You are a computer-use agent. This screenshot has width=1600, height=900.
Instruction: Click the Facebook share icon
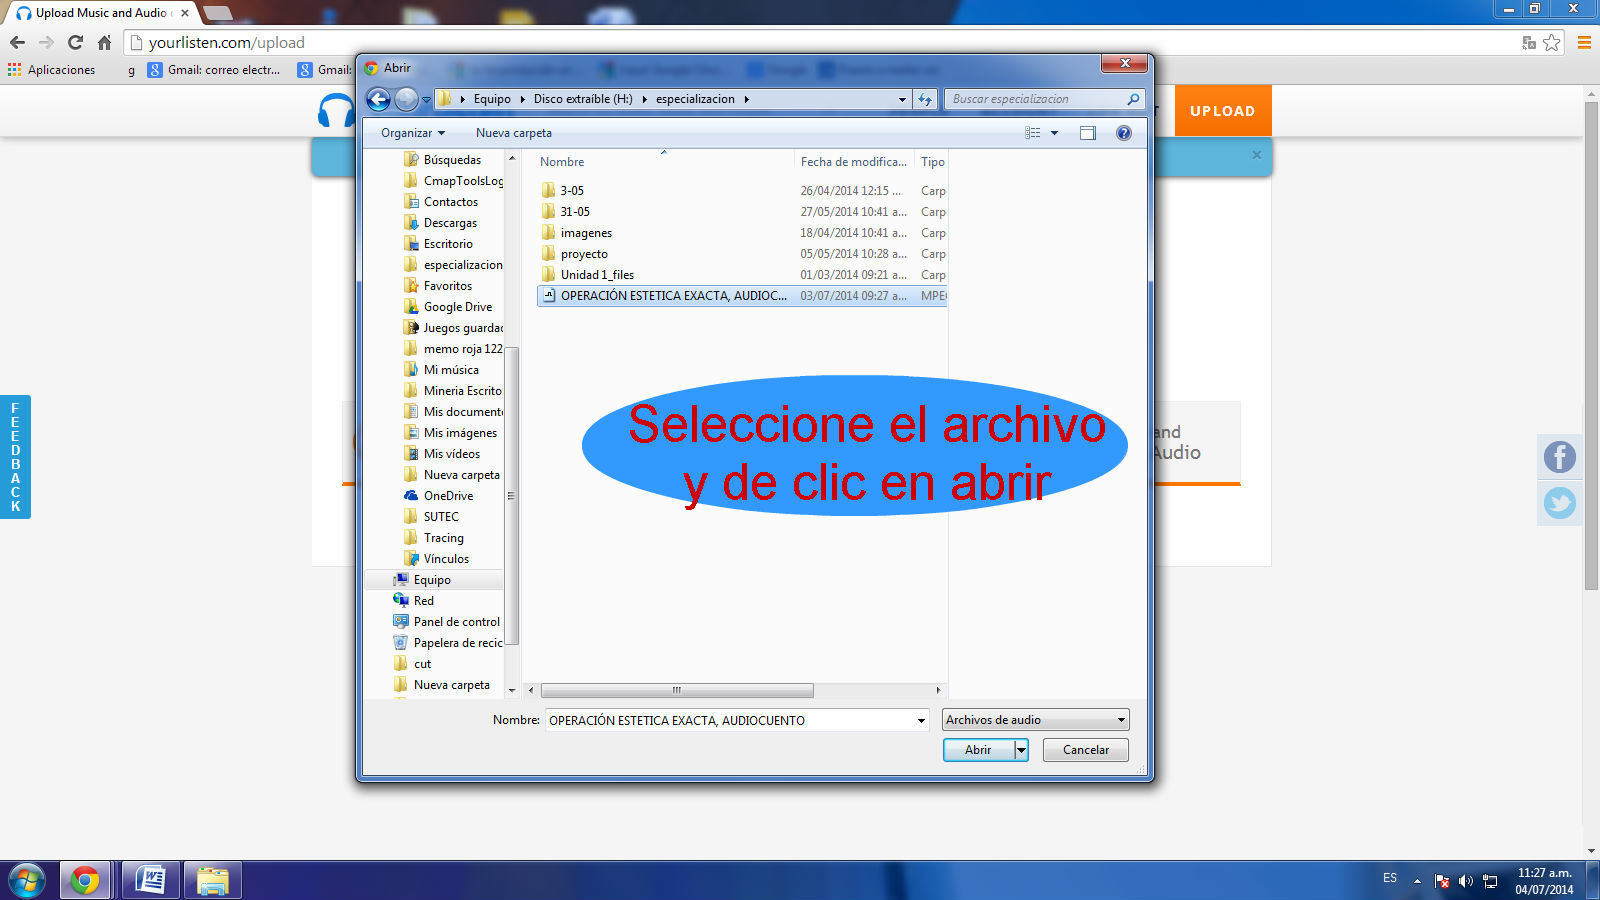point(1559,457)
